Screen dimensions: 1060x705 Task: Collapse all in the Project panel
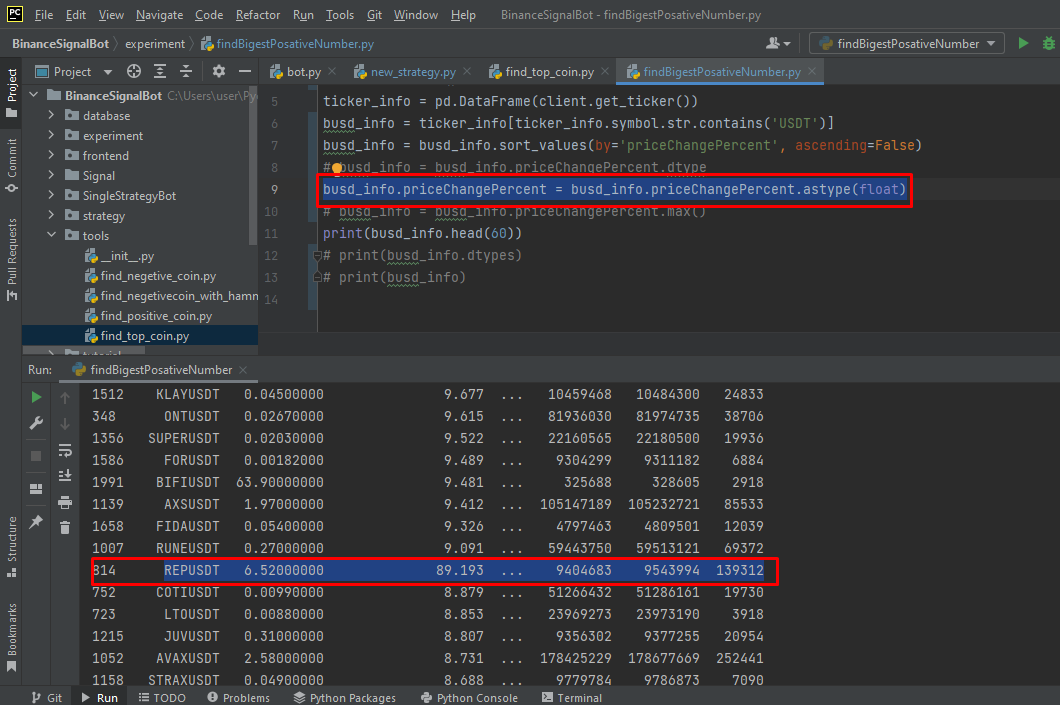coord(185,72)
